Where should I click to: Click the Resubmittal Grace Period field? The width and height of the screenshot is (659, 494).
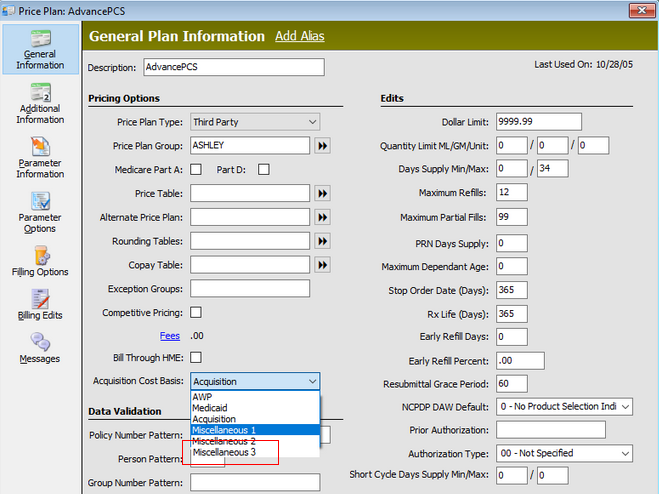point(511,384)
